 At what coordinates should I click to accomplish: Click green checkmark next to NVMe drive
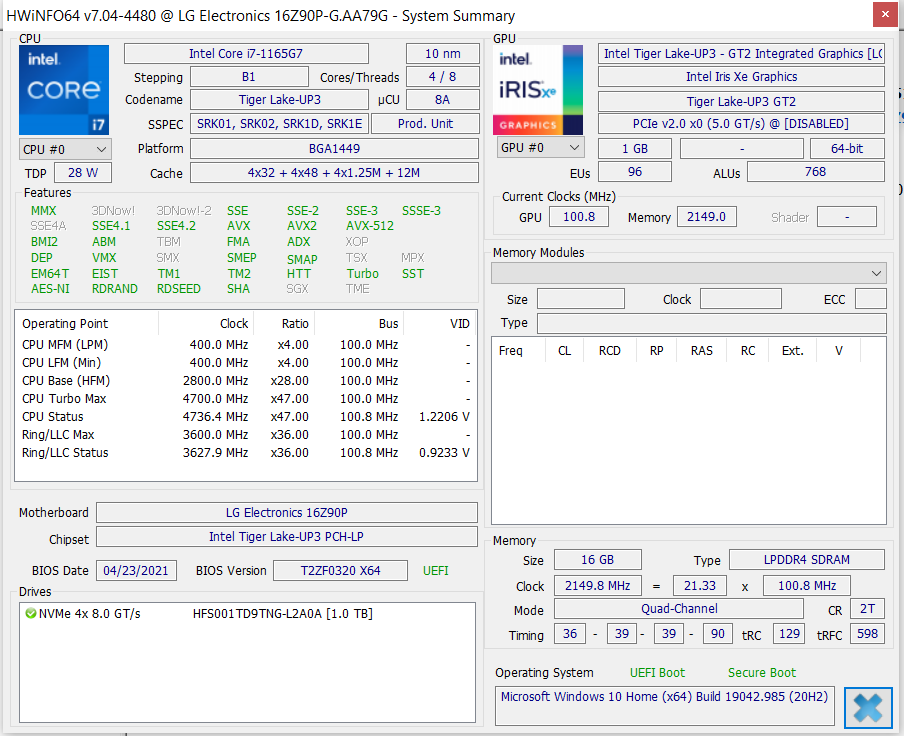(31, 613)
